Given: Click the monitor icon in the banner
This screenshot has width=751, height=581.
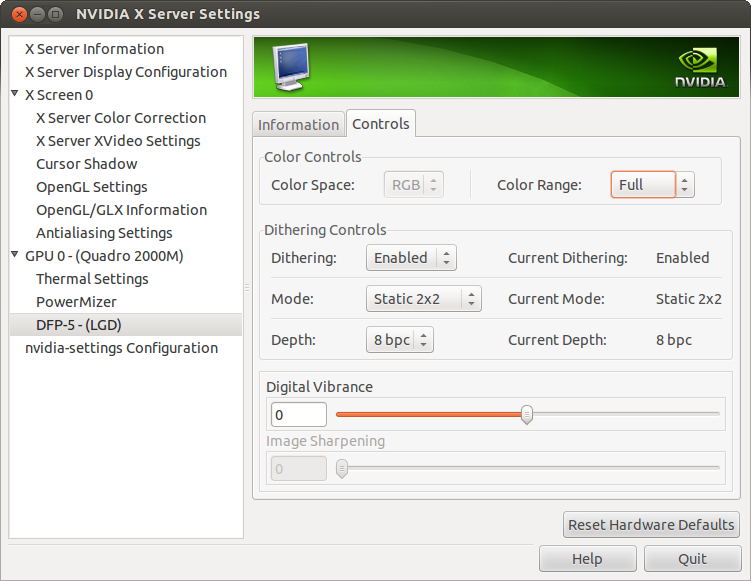Looking at the screenshot, I should pyautogui.click(x=291, y=67).
